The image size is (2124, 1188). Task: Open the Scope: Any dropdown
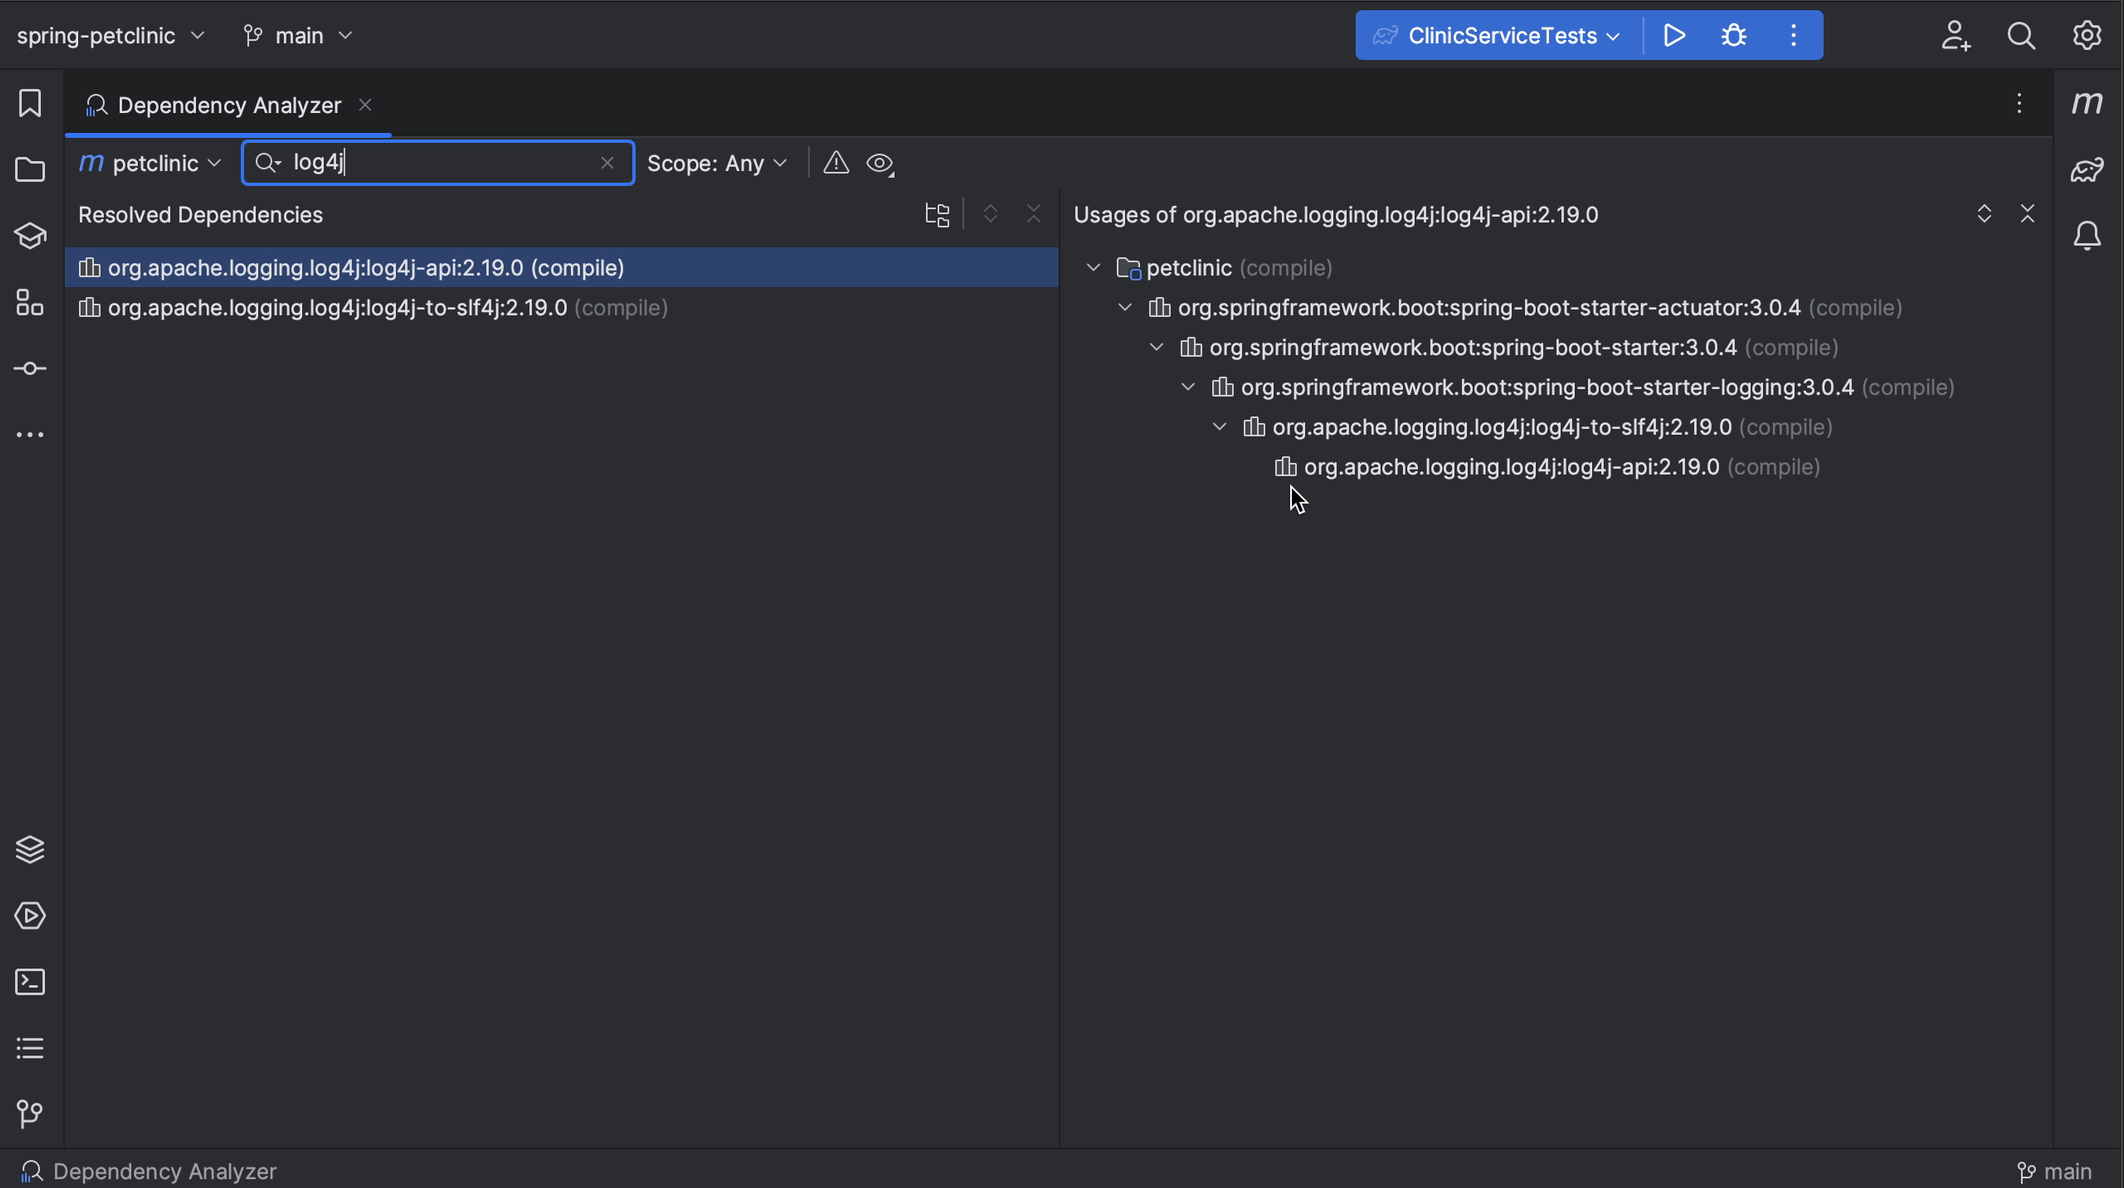coord(717,163)
